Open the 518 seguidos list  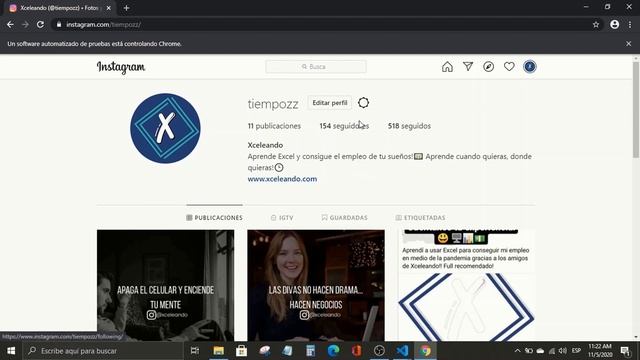(x=409, y=126)
